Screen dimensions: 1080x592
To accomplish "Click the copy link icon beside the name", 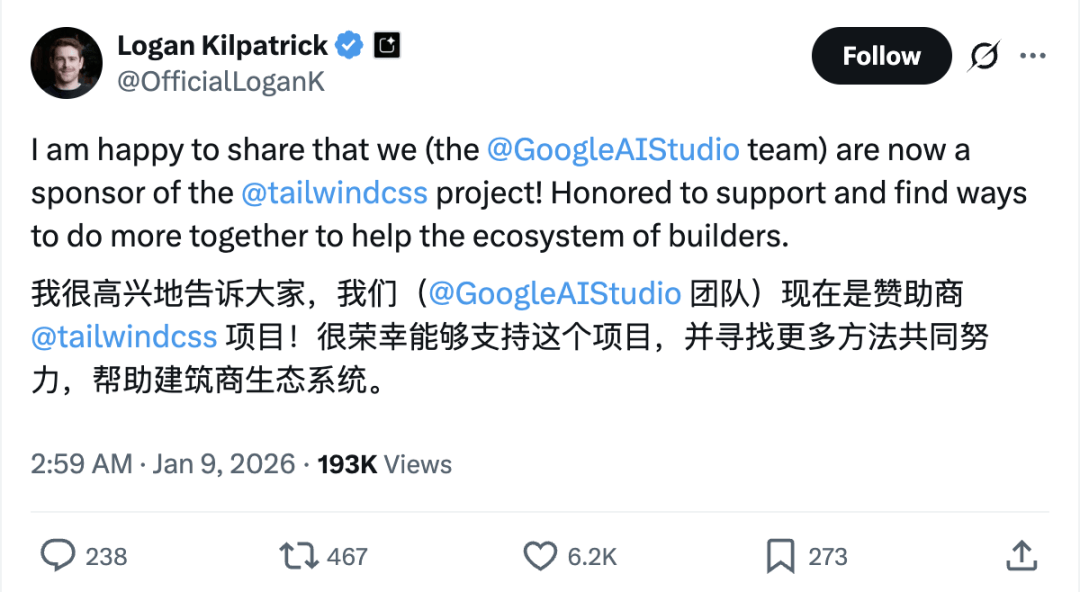I will [386, 44].
